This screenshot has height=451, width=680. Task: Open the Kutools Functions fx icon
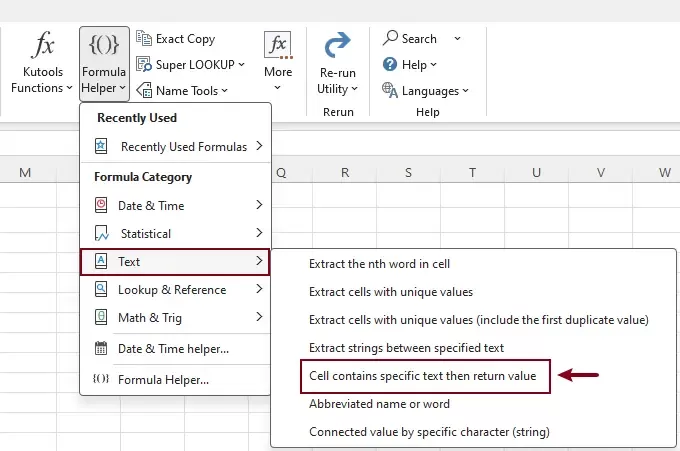click(43, 44)
